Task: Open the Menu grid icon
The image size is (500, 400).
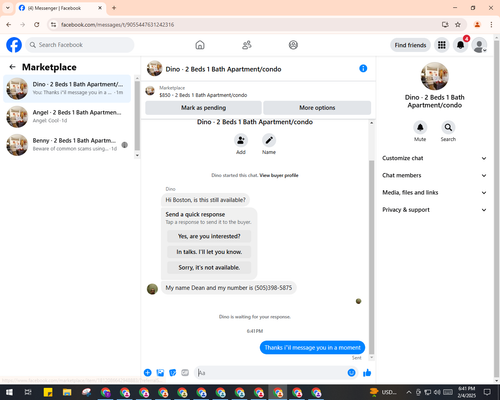Action: tap(442, 45)
